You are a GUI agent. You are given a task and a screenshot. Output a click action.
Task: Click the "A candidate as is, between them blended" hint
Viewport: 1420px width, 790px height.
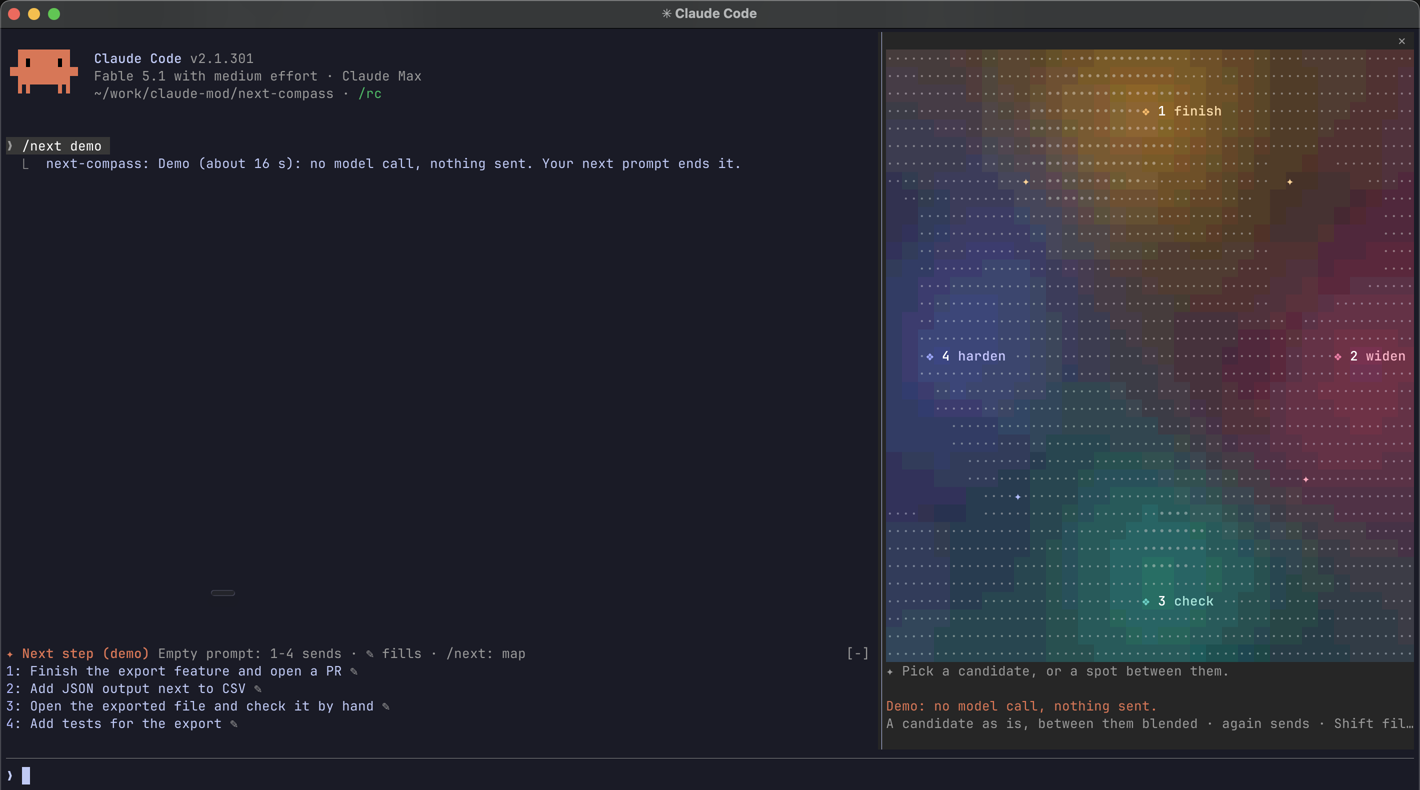[x=1042, y=724]
